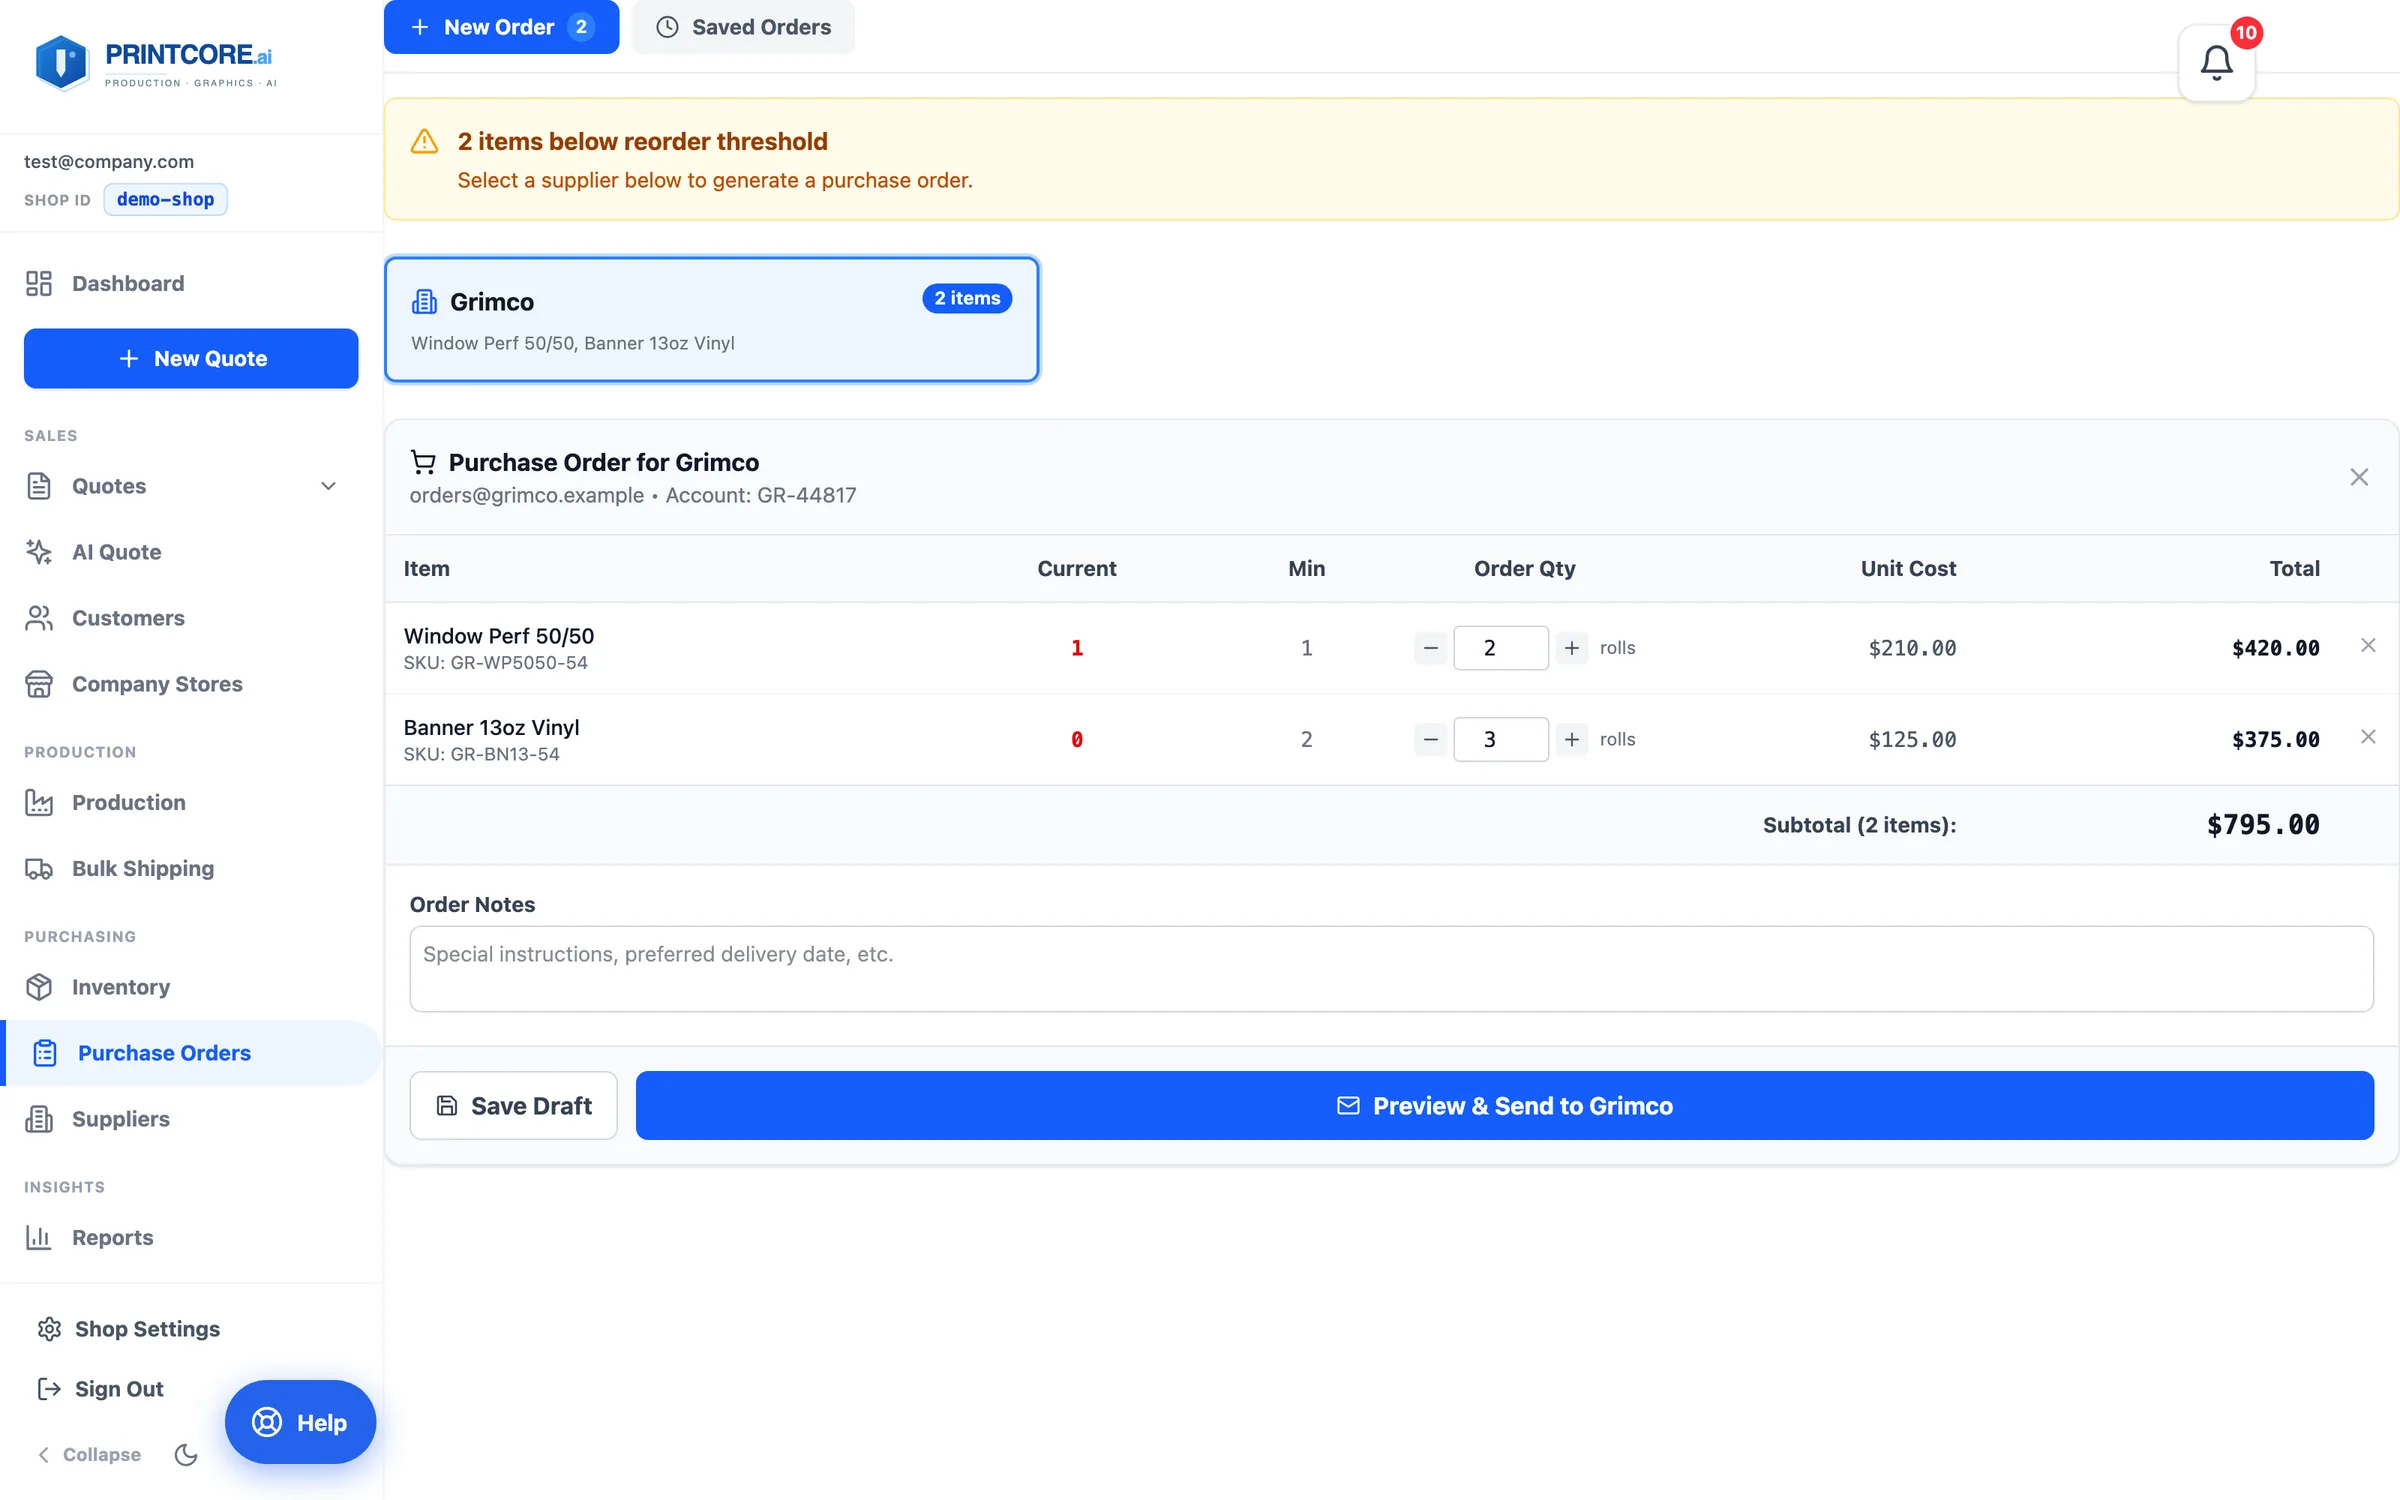Viewport: 2400px width, 1500px height.
Task: Edit Window Perf 50/50 order quantity field
Action: point(1501,648)
